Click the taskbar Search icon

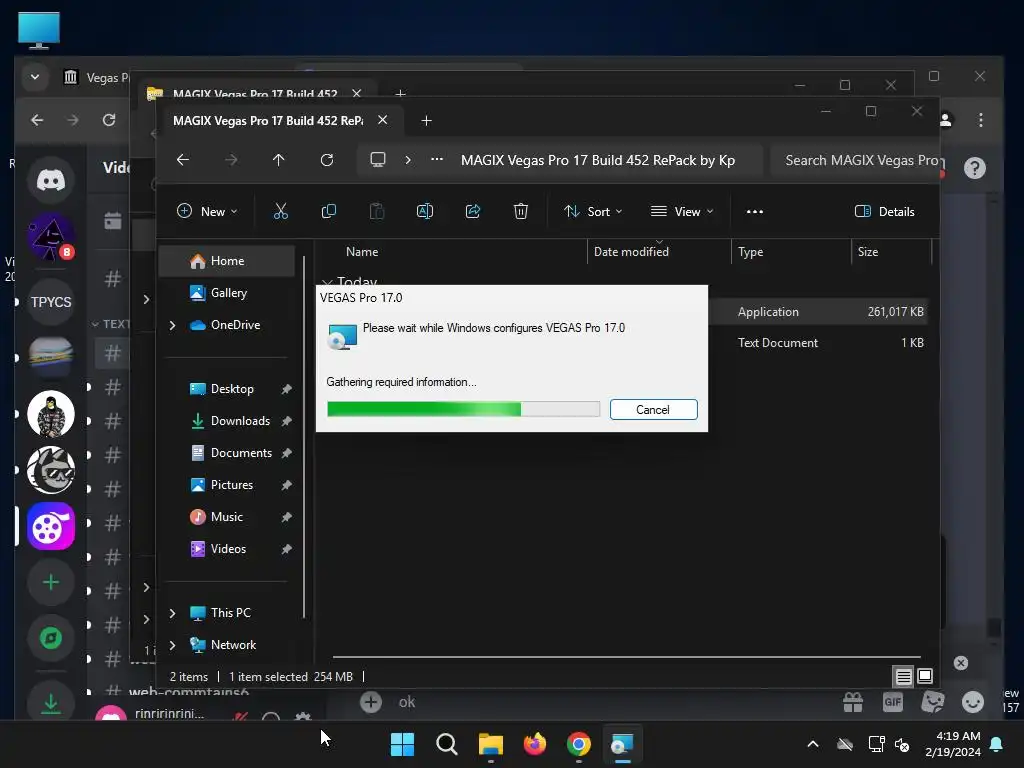click(447, 744)
